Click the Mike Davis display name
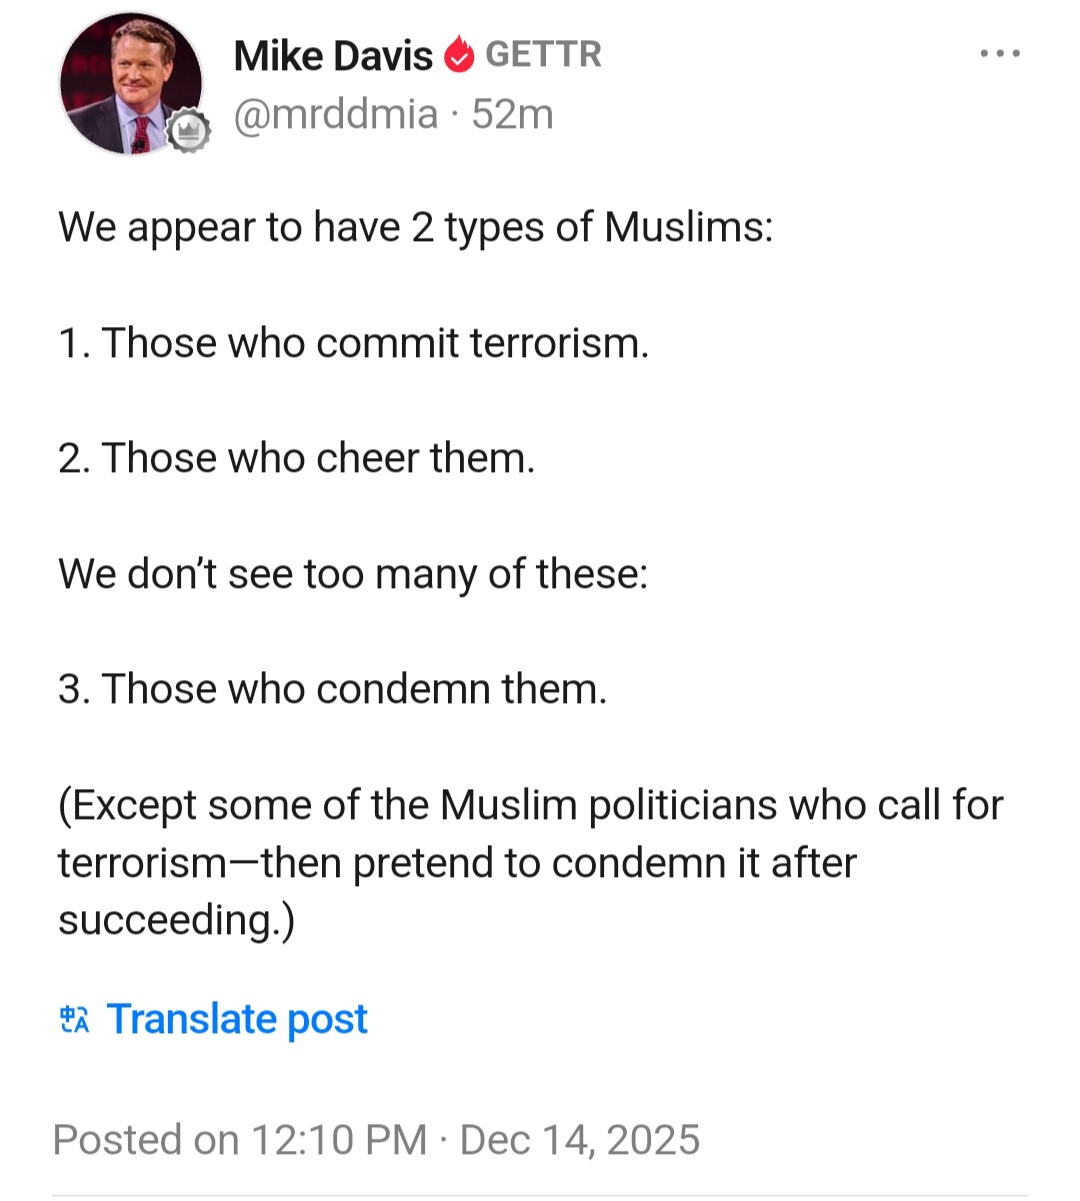Viewport: 1080px width, 1201px height. click(x=332, y=56)
